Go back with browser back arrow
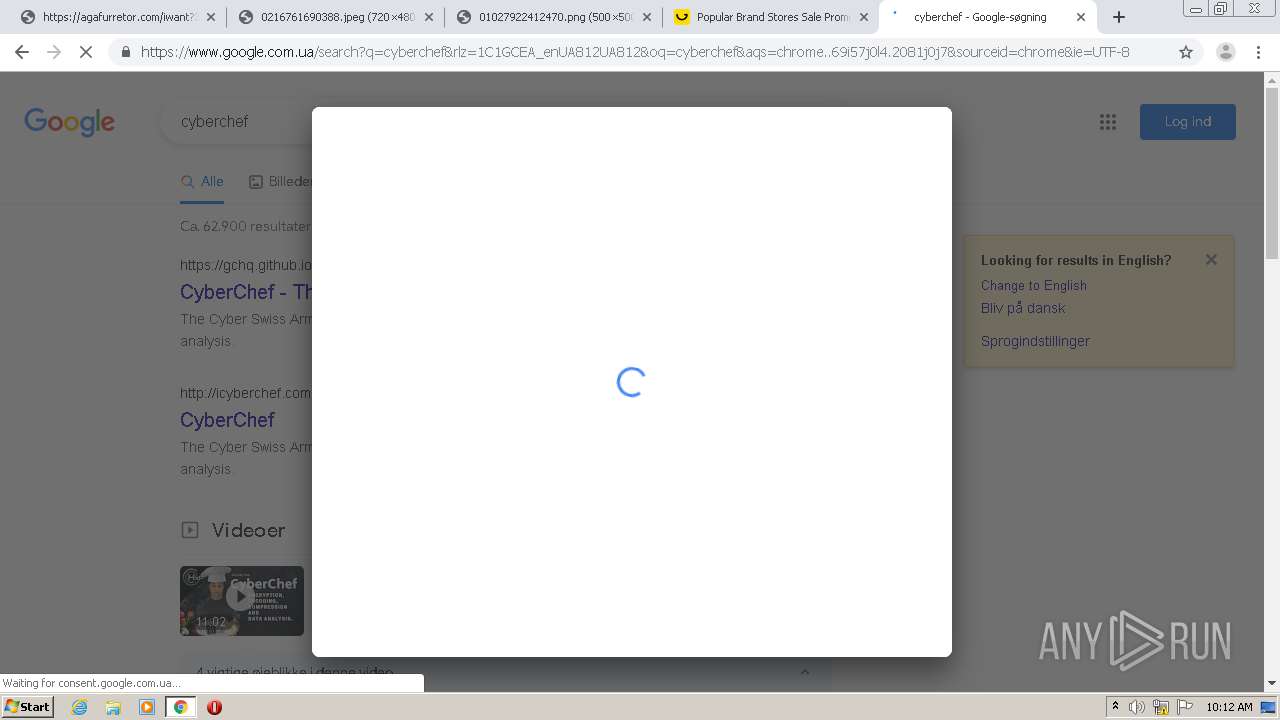1280x720 pixels. (x=22, y=52)
